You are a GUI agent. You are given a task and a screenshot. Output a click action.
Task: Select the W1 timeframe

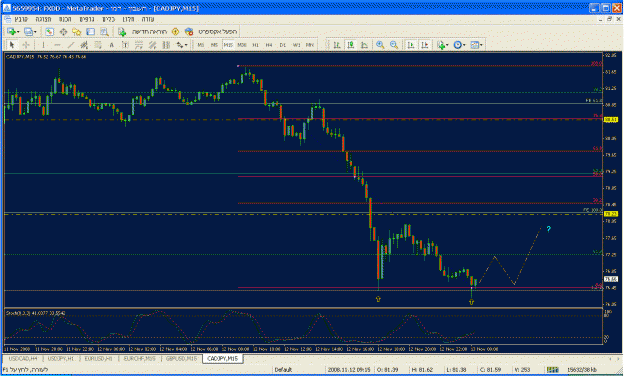point(296,45)
